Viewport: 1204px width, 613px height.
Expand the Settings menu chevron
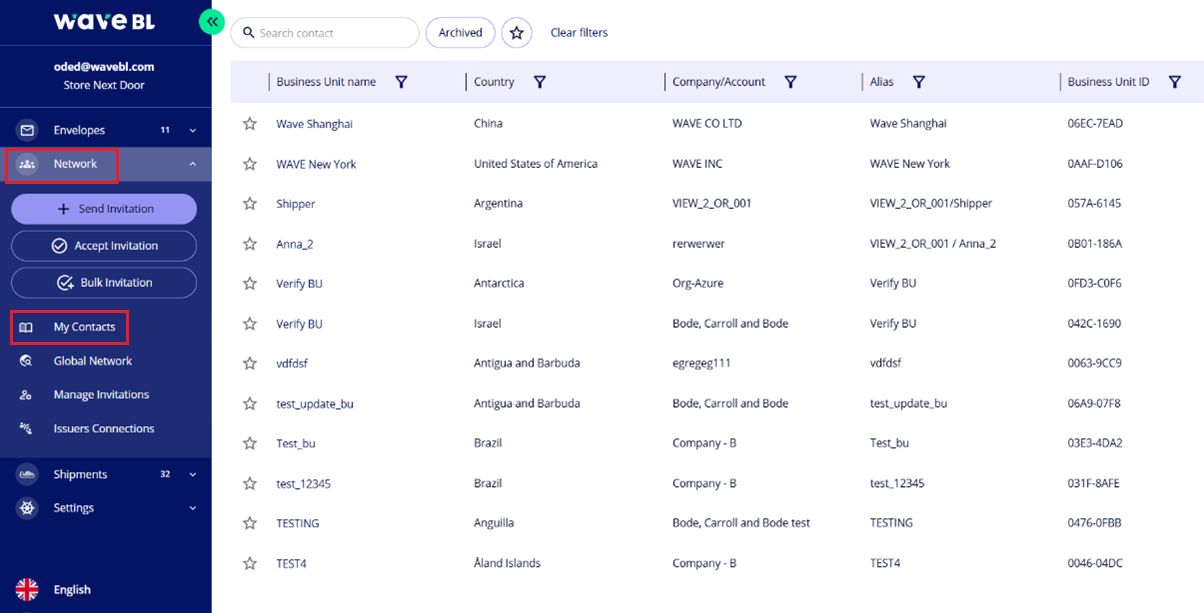[x=193, y=508]
